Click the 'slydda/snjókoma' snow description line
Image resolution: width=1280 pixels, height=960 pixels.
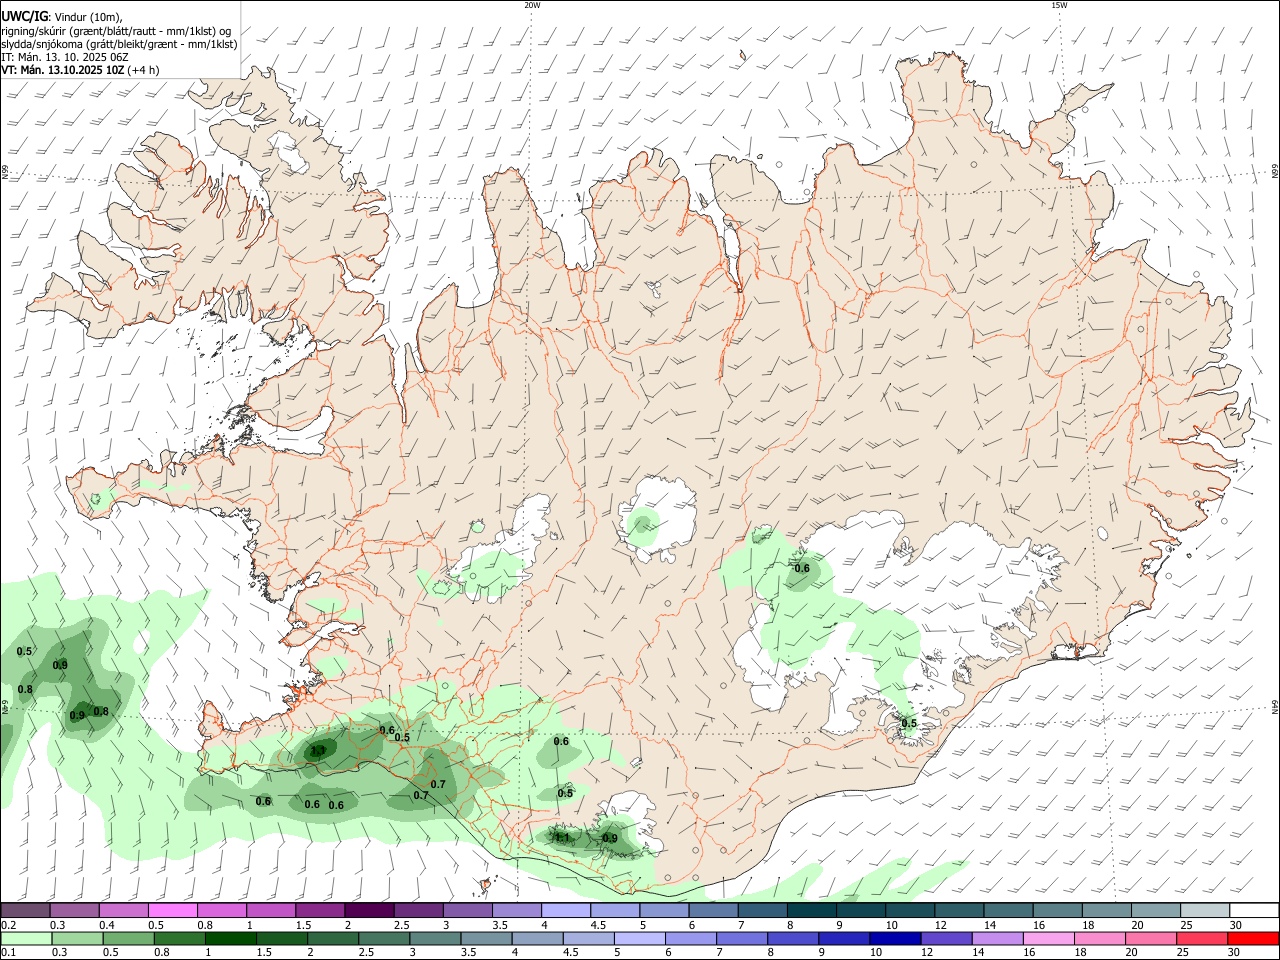[119, 44]
